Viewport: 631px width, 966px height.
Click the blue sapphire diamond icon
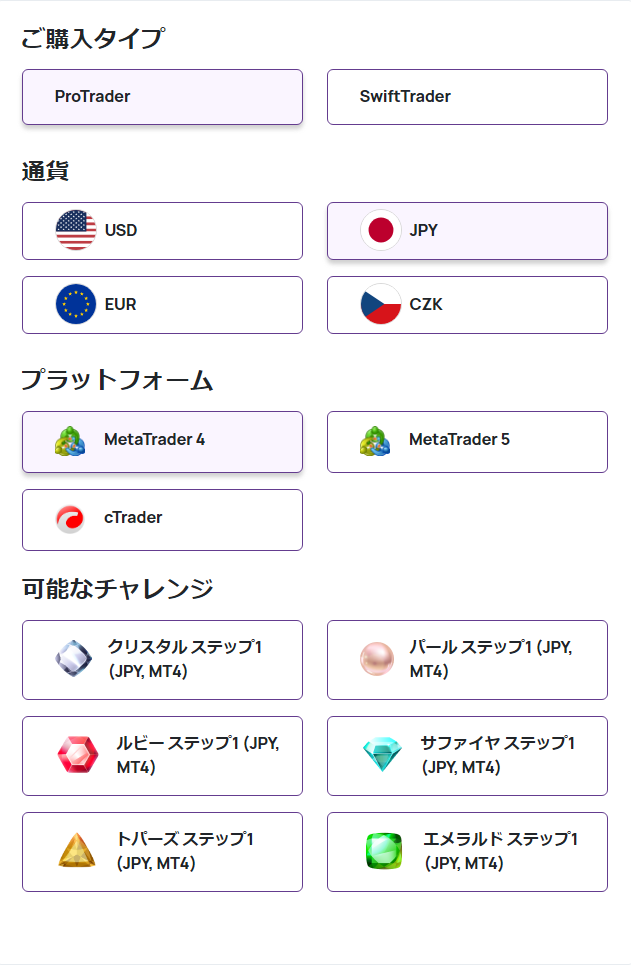coord(380,755)
